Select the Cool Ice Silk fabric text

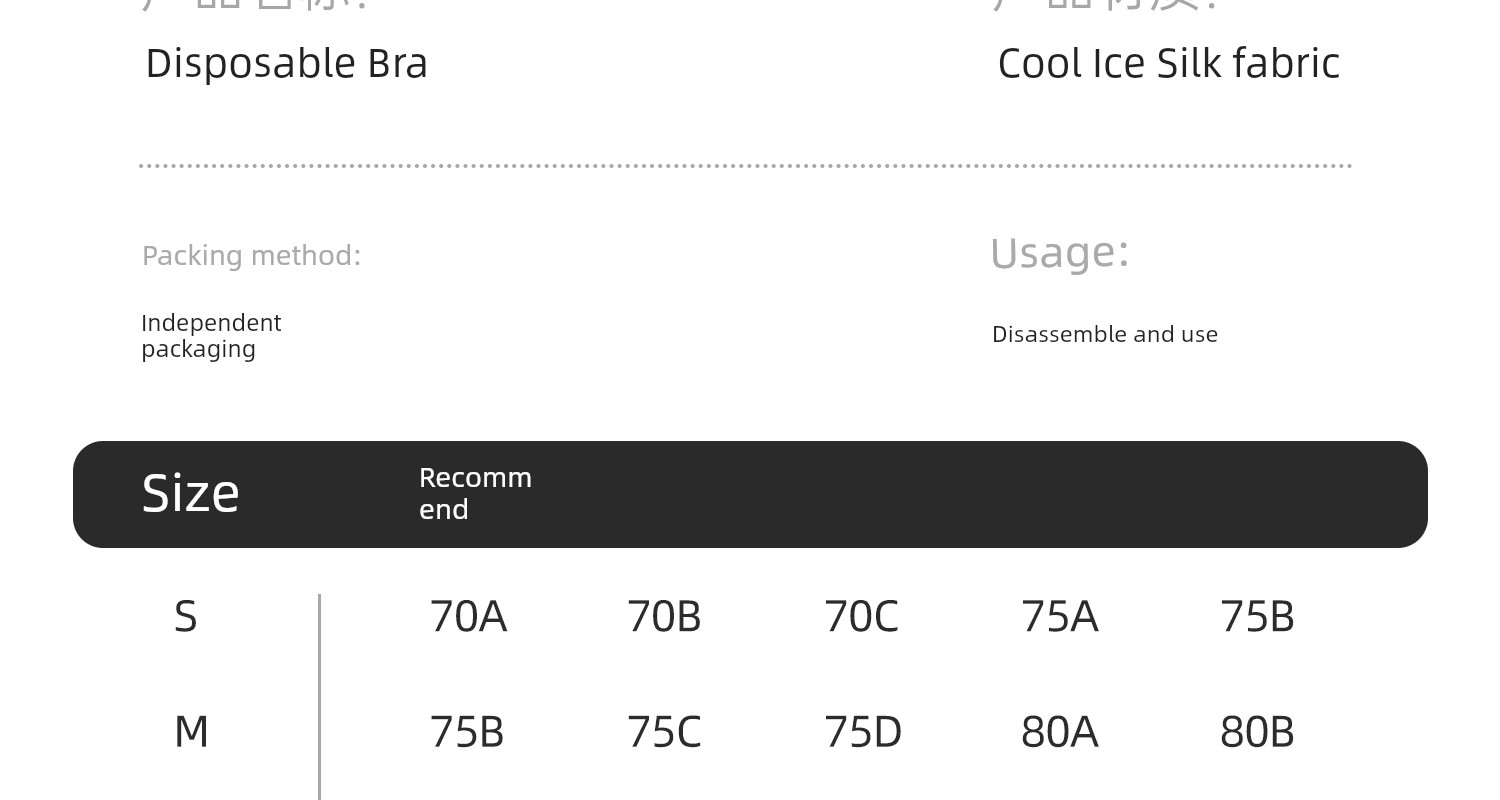click(1168, 64)
